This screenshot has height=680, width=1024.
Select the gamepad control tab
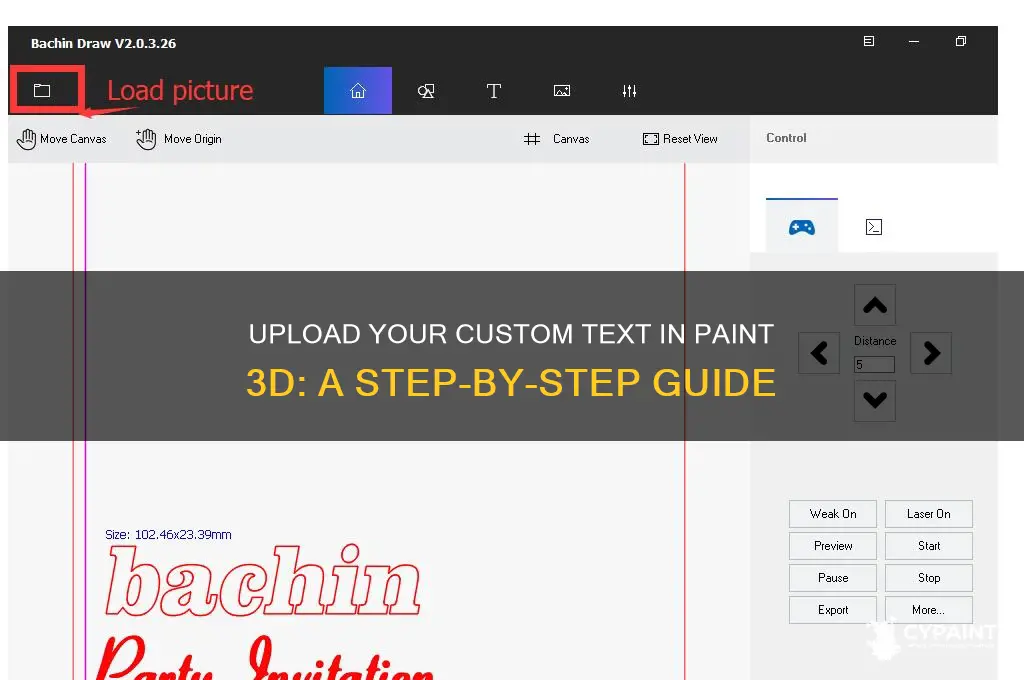coord(802,227)
